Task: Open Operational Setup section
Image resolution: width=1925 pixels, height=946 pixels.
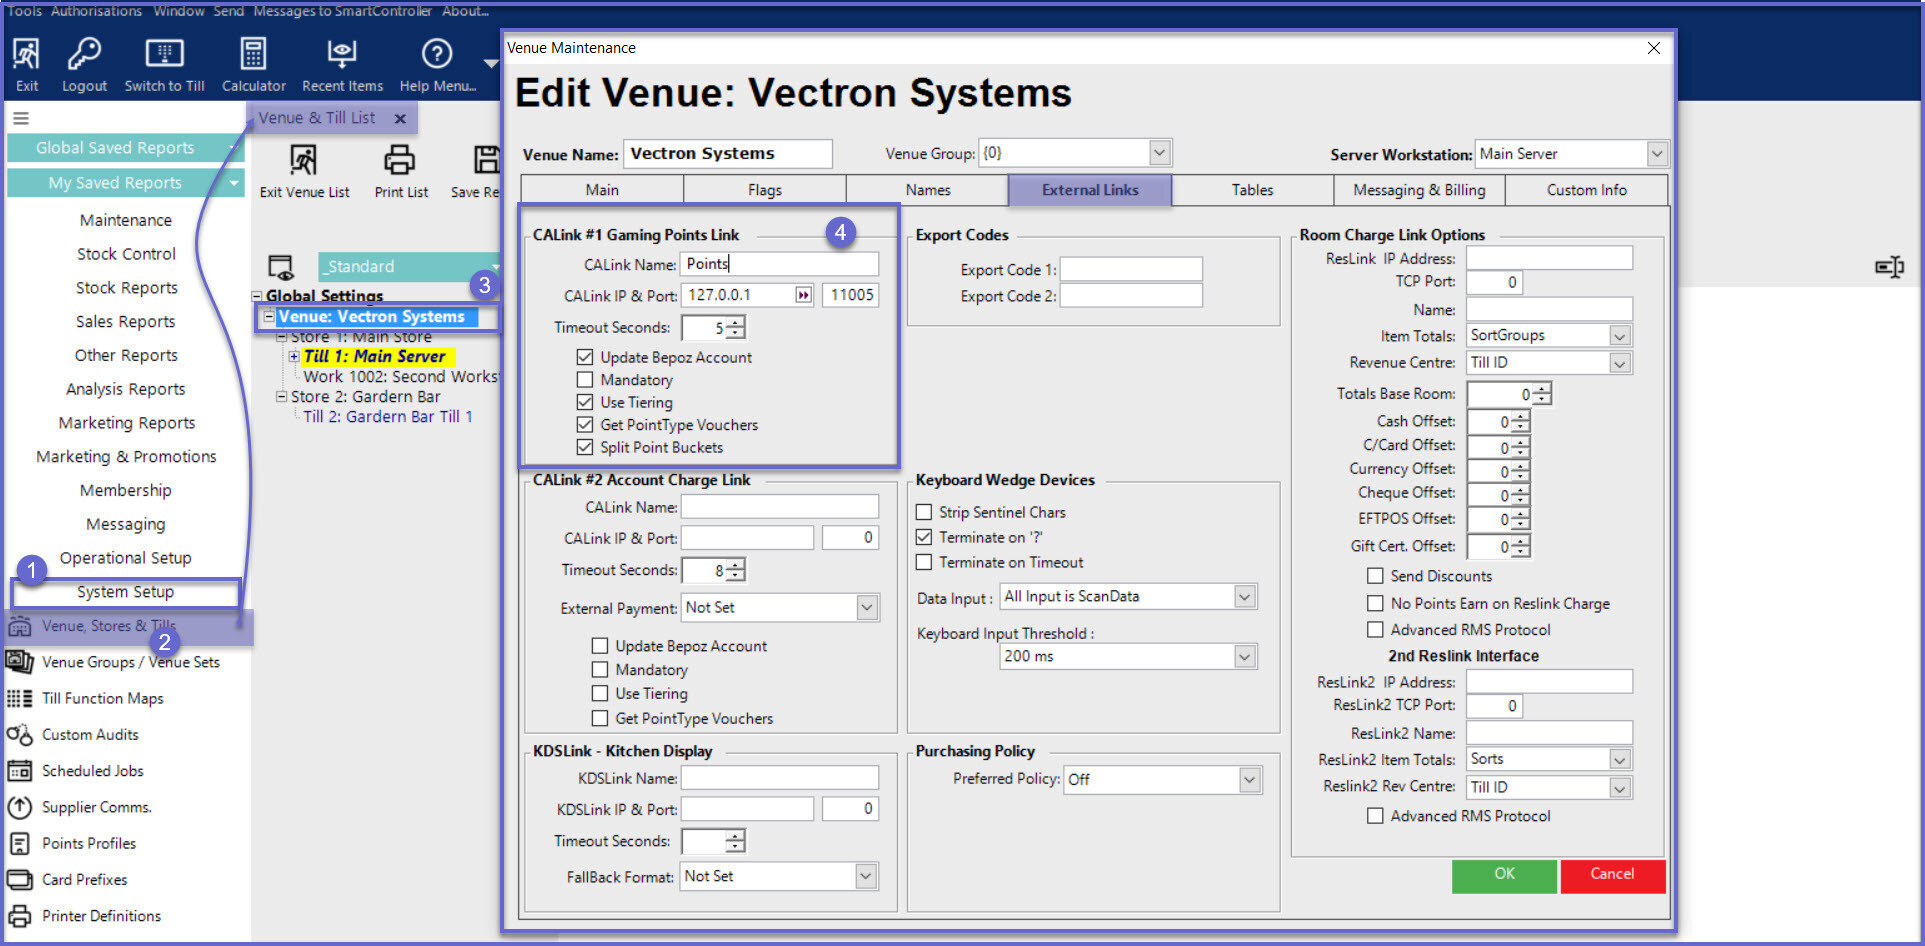Action: tap(125, 558)
